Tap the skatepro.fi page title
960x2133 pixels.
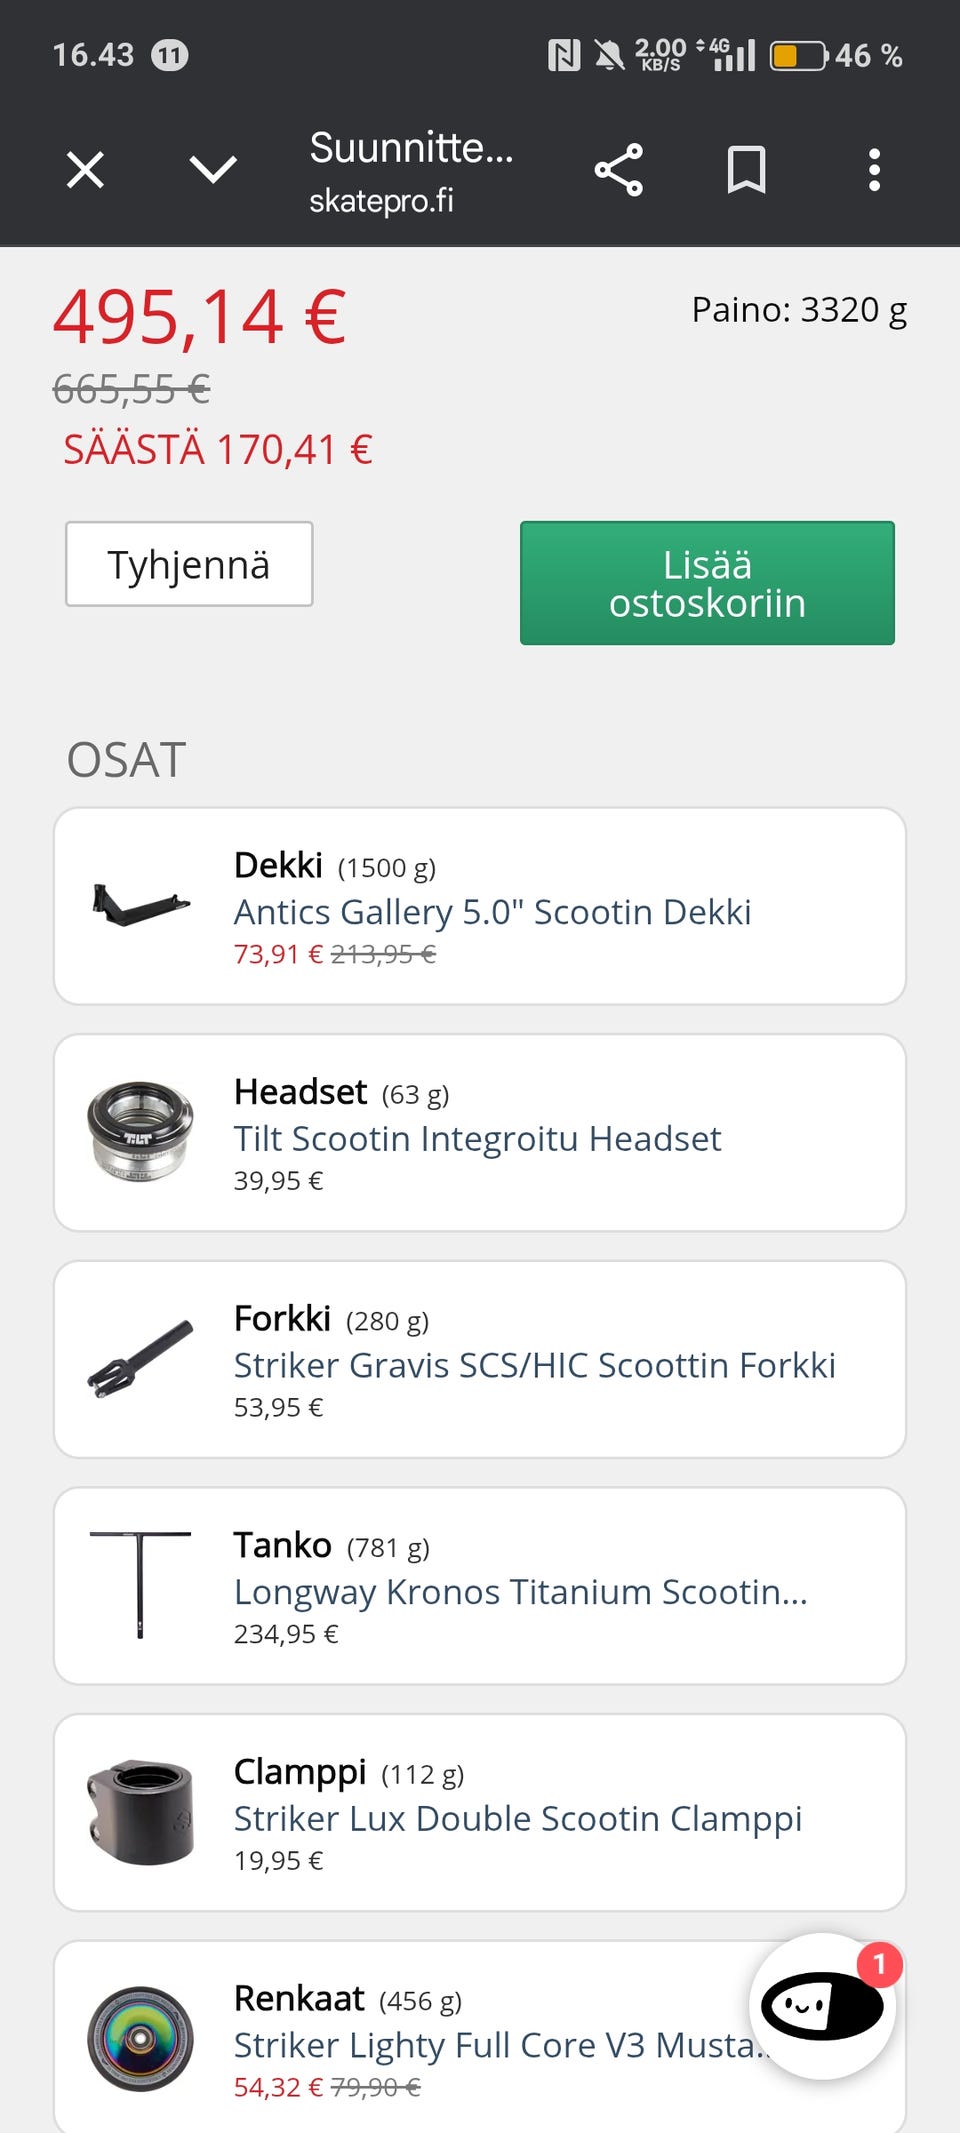[411, 170]
